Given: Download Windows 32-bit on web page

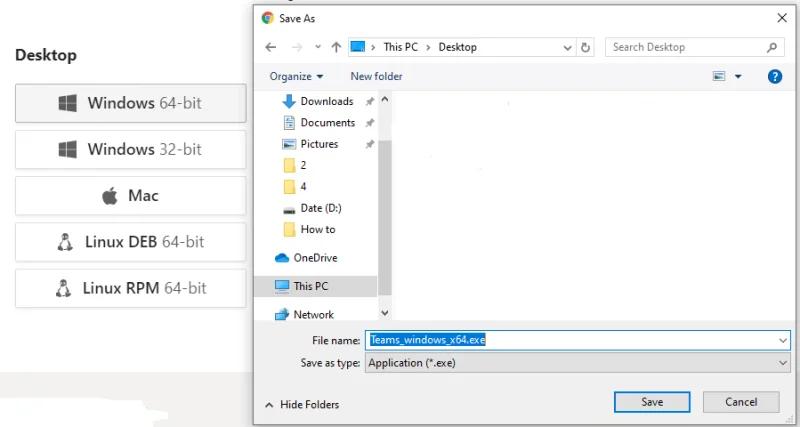Looking at the screenshot, I should coord(131,149).
